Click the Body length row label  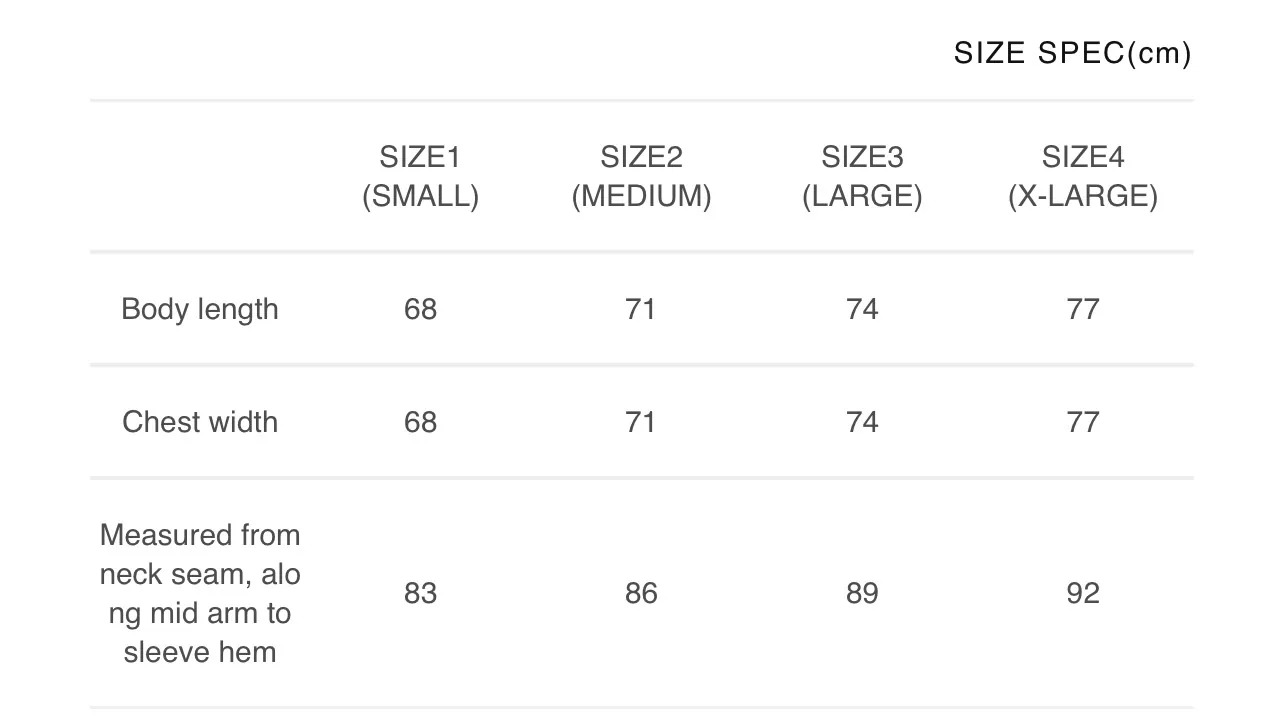200,309
